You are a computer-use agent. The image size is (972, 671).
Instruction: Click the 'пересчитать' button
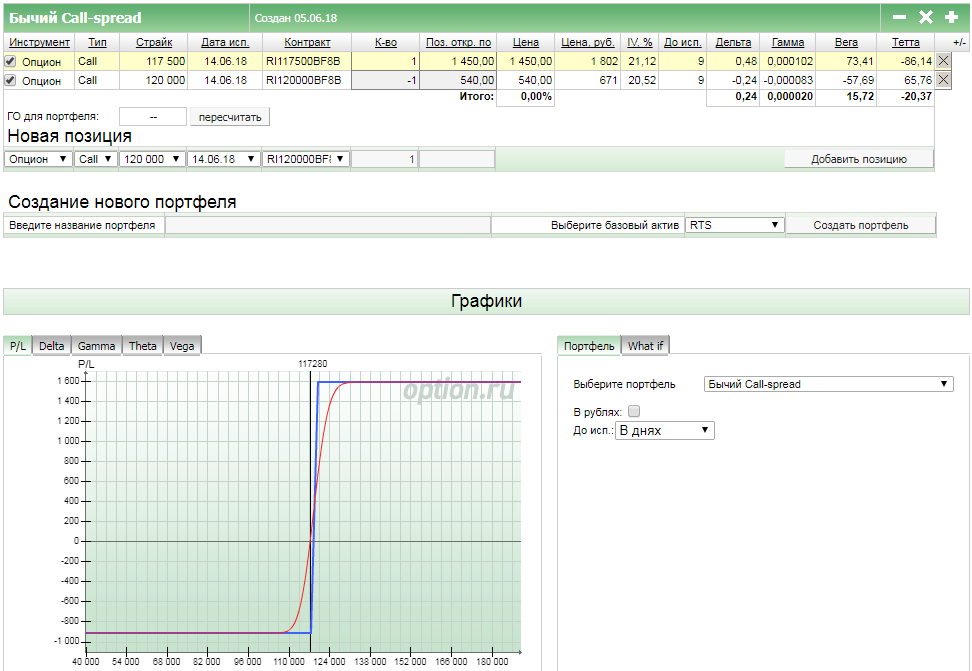(x=230, y=117)
